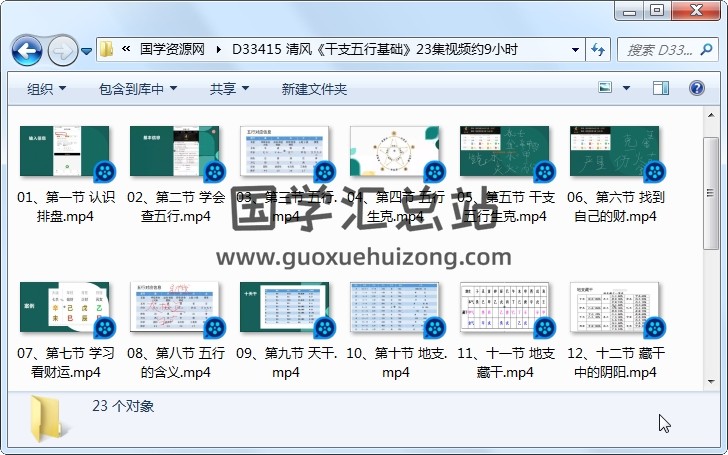Change view with the view icon
The image size is (728, 455).
click(x=605, y=87)
